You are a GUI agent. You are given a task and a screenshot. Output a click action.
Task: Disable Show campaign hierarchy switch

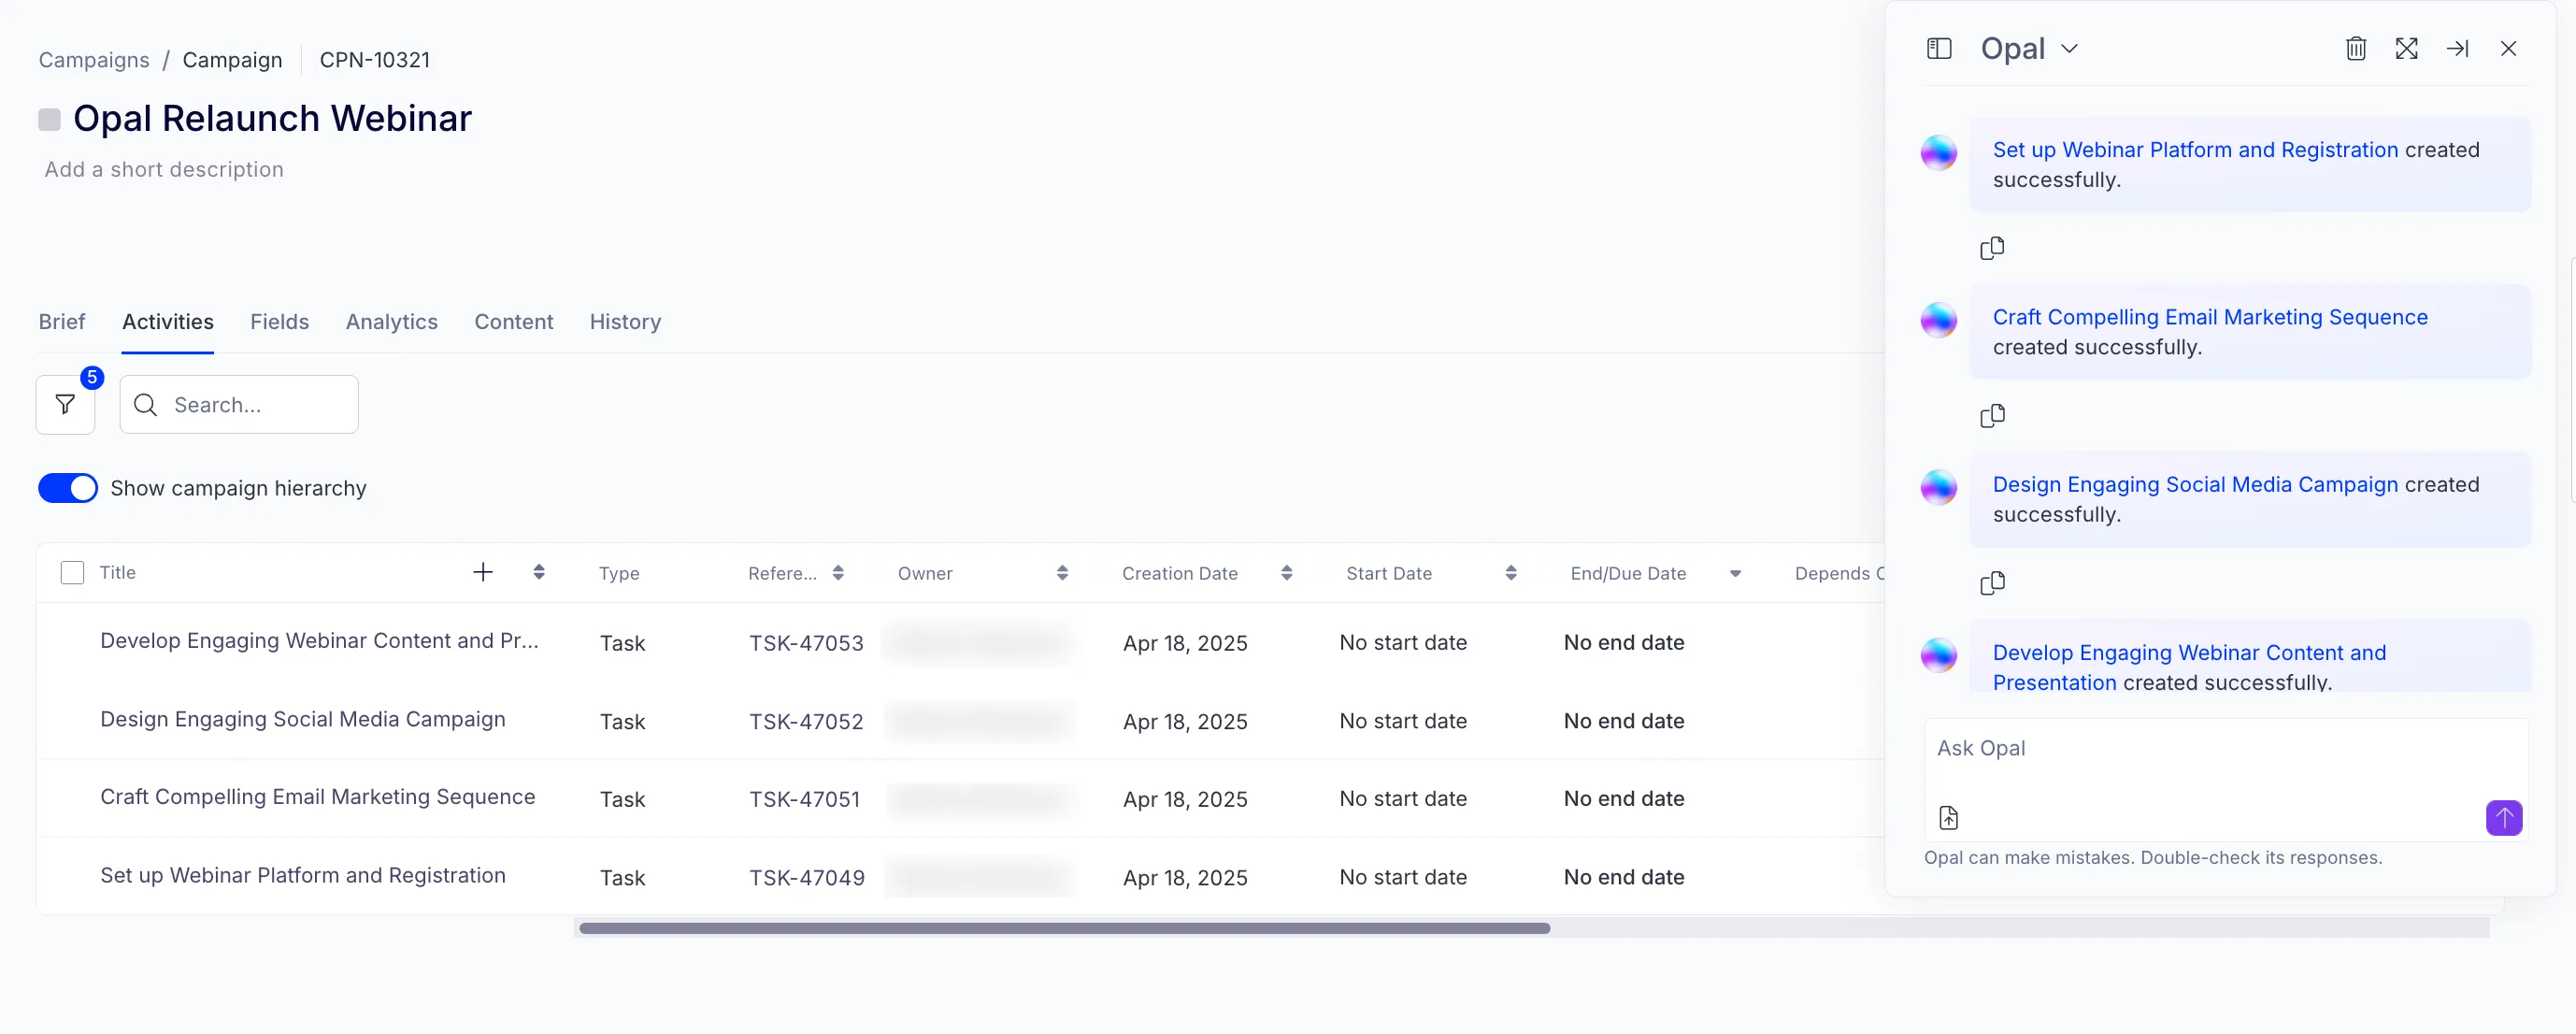[68, 488]
